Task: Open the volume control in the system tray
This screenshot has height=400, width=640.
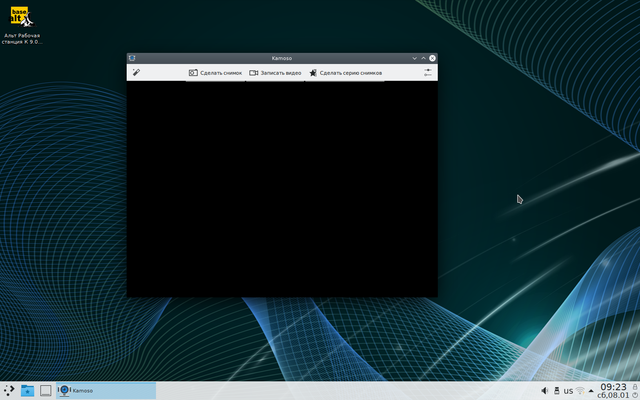Action: (x=544, y=391)
